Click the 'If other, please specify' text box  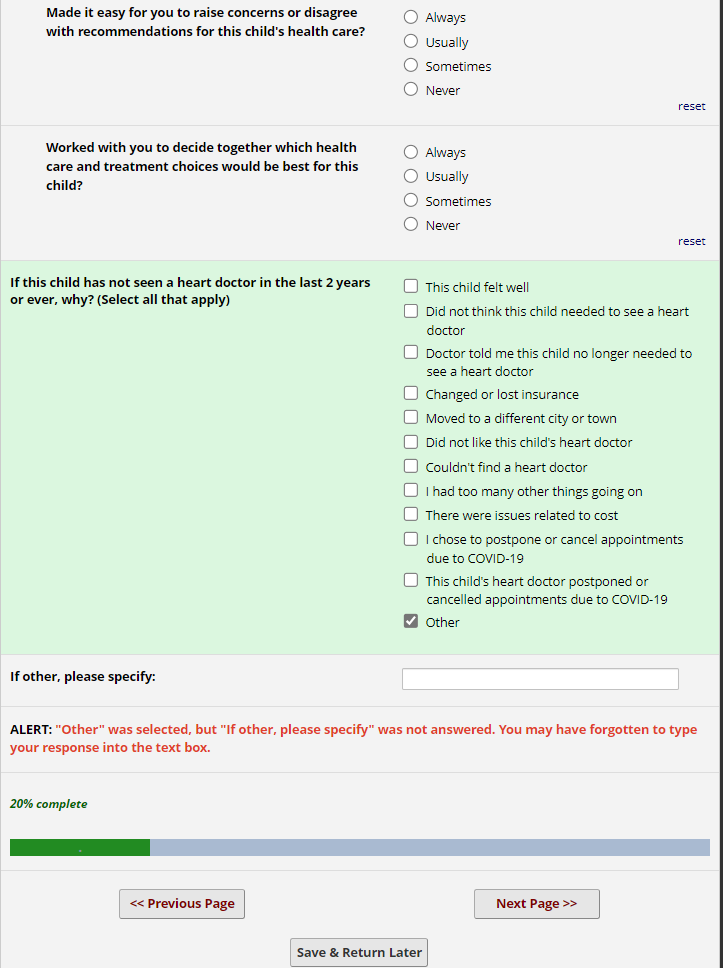(x=540, y=679)
